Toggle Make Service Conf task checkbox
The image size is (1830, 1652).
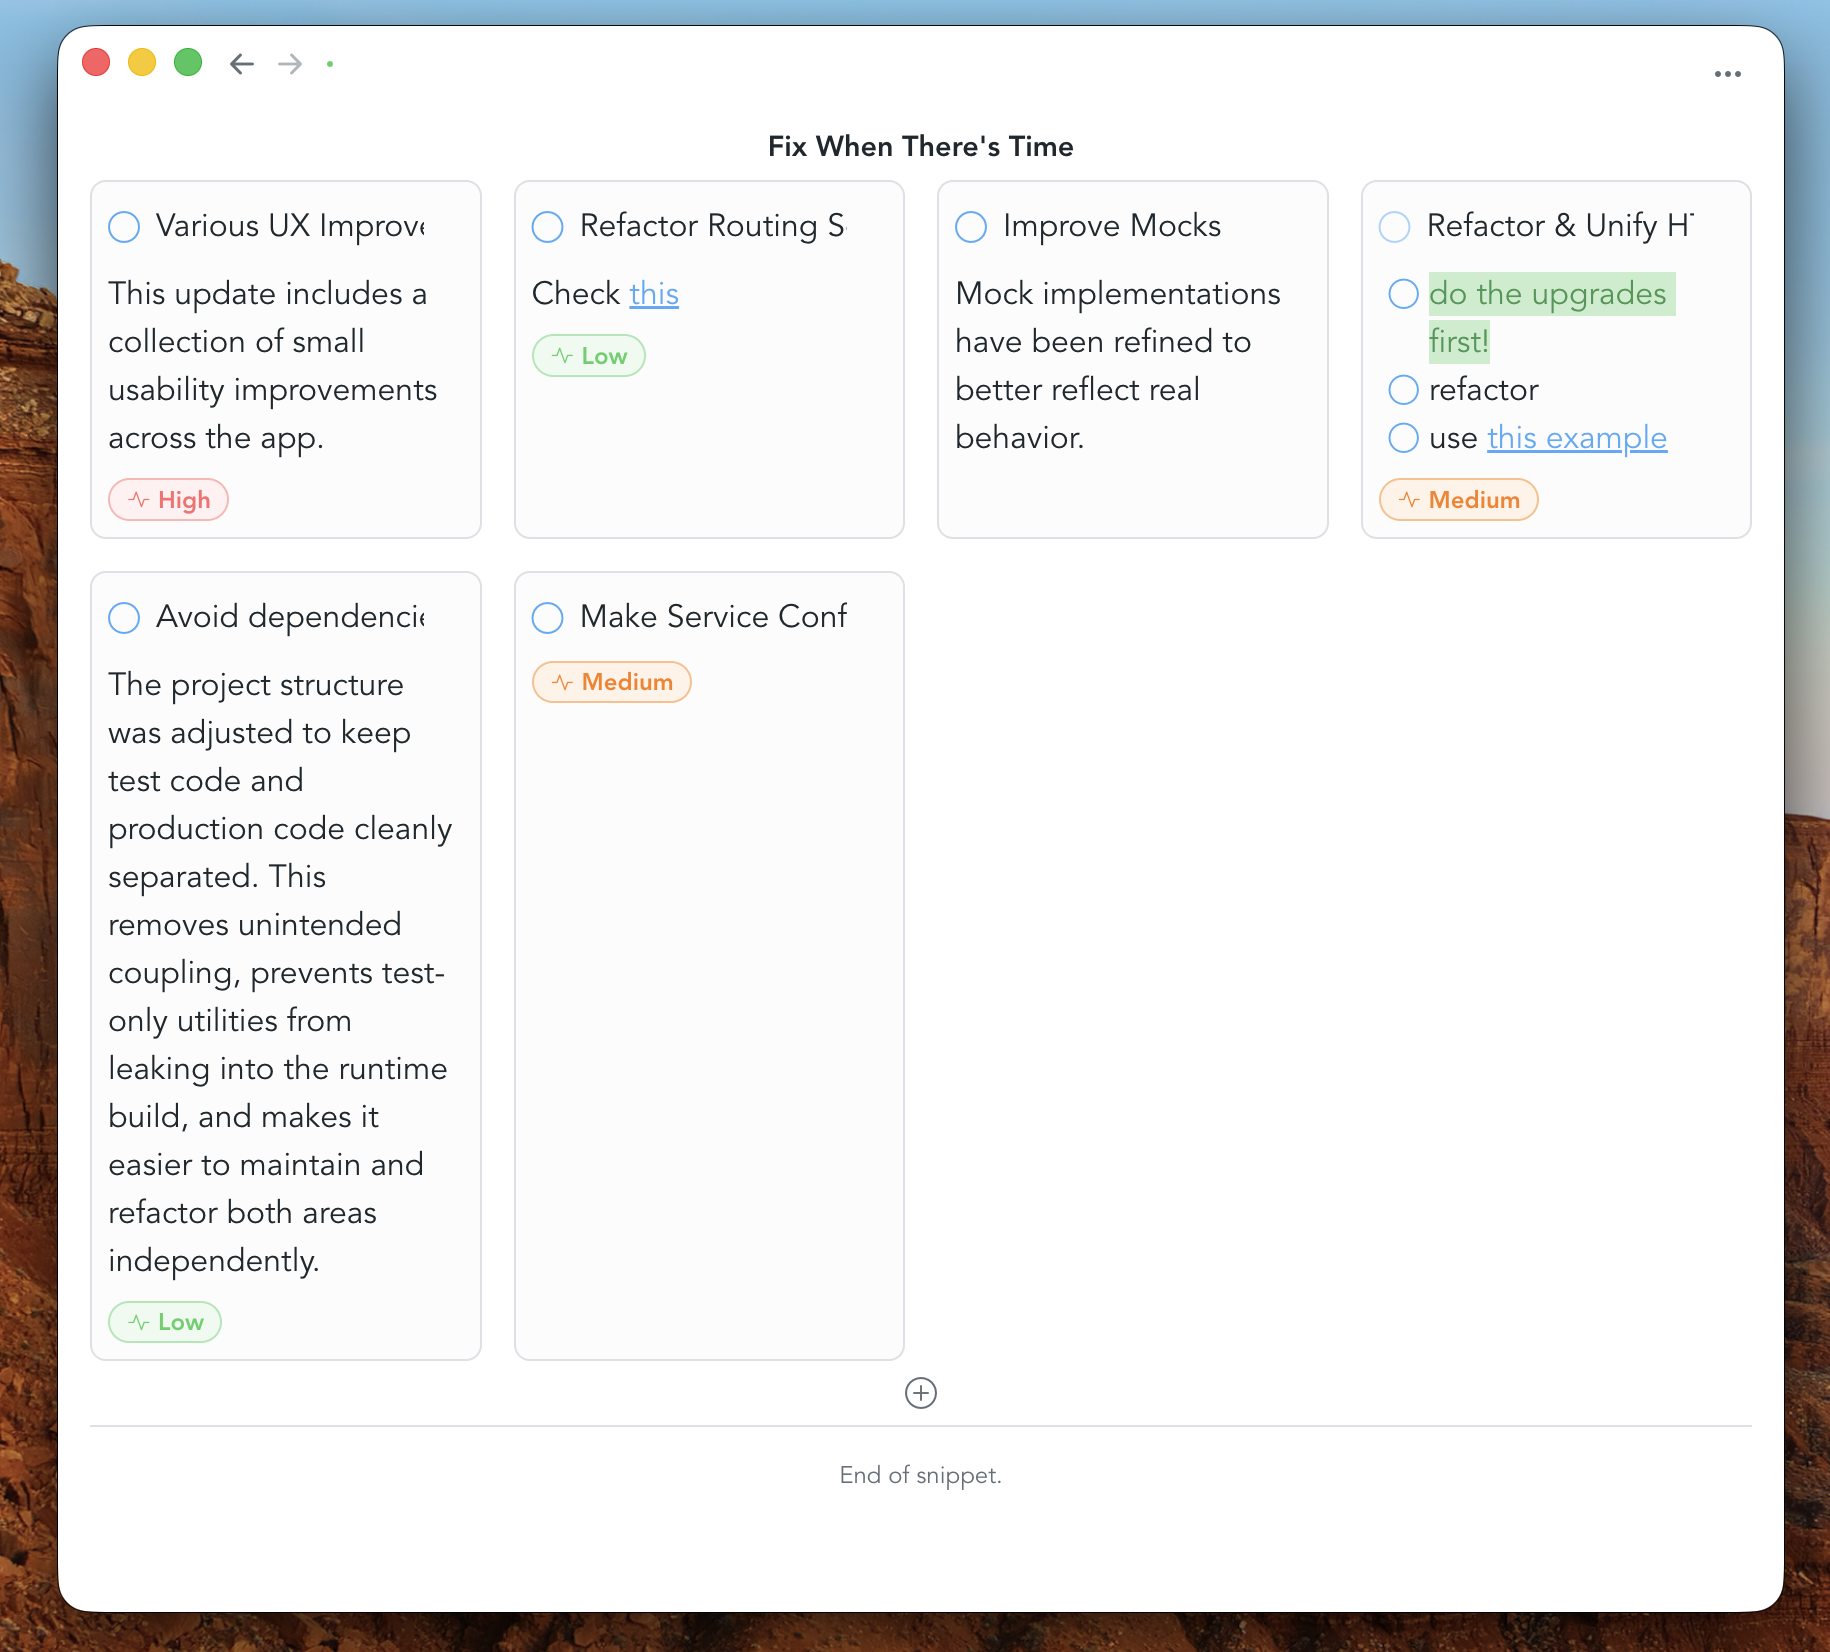tap(548, 618)
